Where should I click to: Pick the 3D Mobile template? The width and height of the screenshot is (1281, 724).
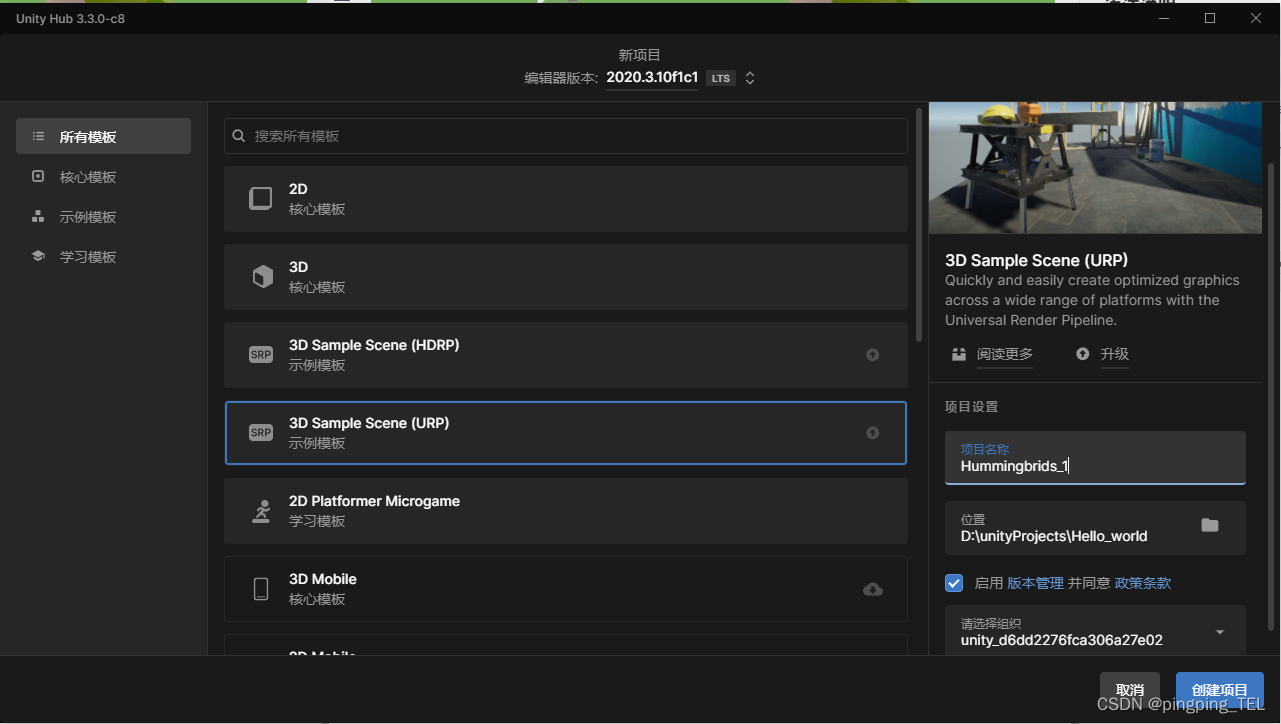[x=566, y=589]
